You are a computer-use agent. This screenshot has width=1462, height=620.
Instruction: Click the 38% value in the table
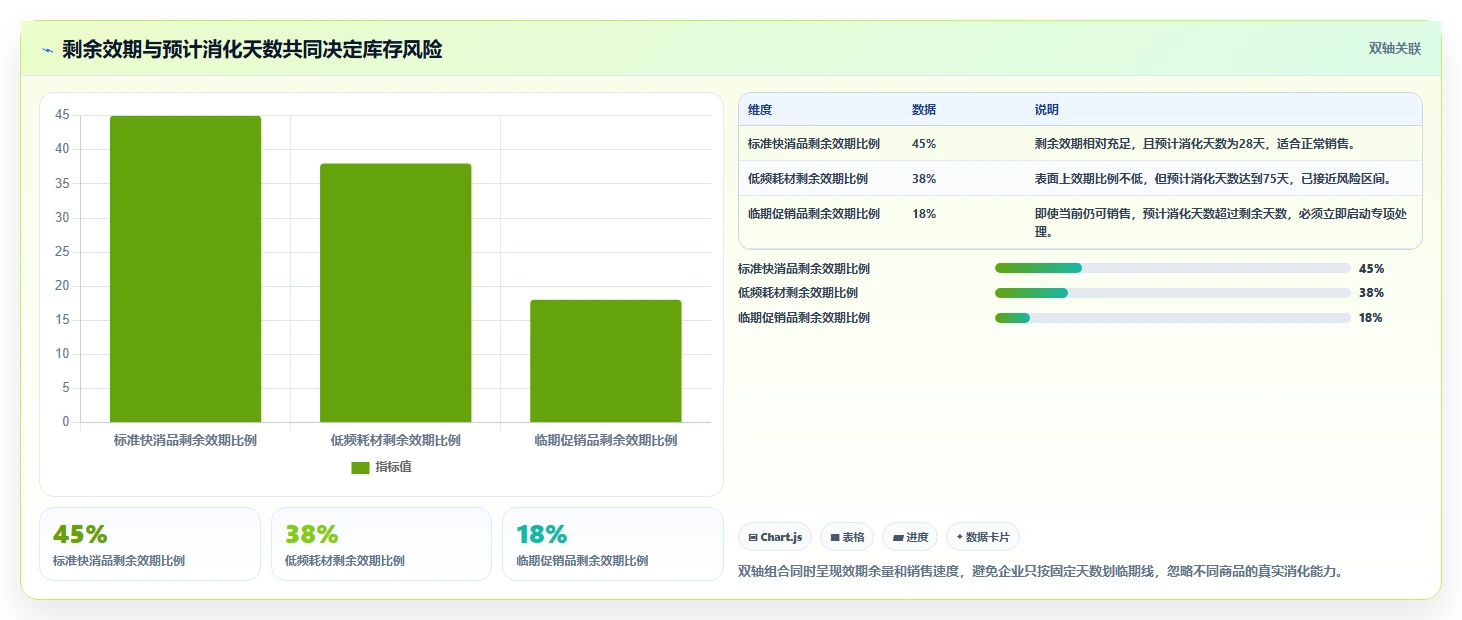click(924, 179)
